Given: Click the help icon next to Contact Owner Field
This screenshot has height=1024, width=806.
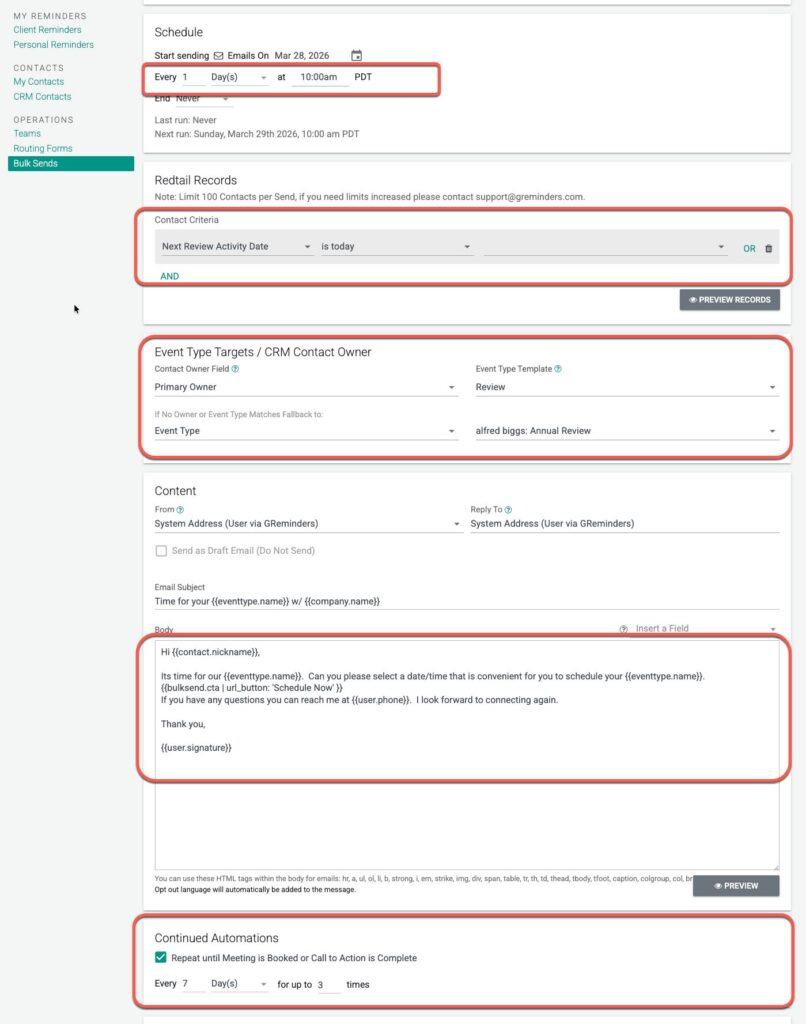Looking at the screenshot, I should 235,369.
